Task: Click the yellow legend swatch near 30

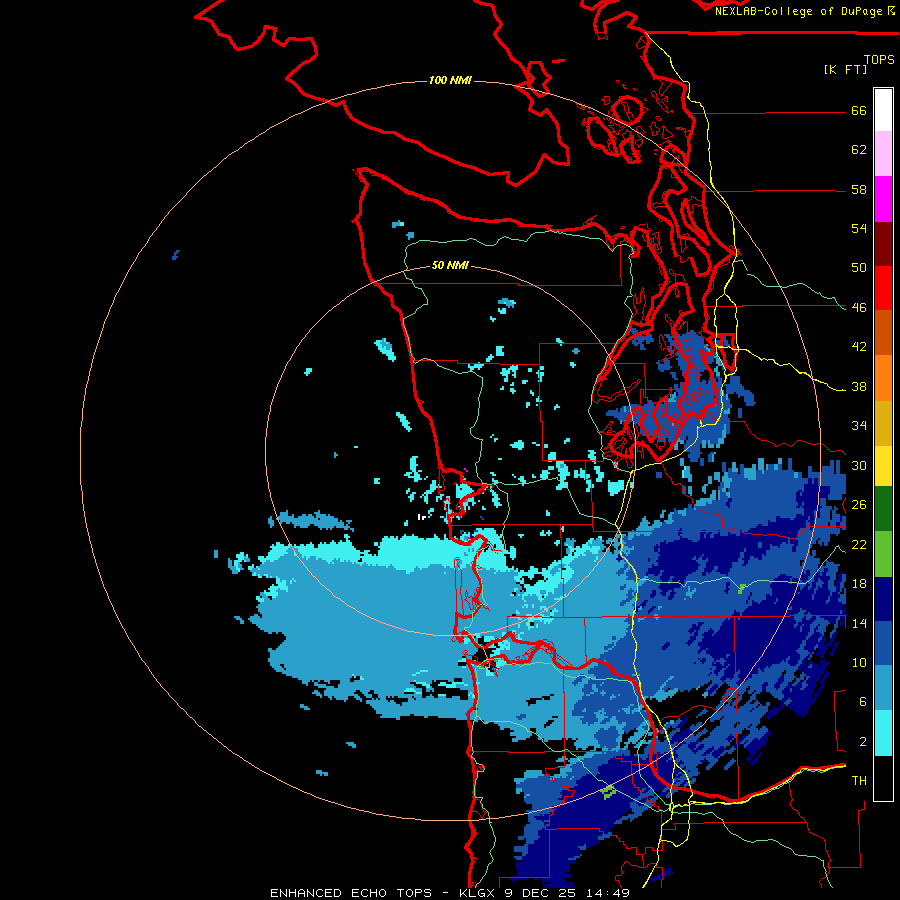Action: (883, 465)
